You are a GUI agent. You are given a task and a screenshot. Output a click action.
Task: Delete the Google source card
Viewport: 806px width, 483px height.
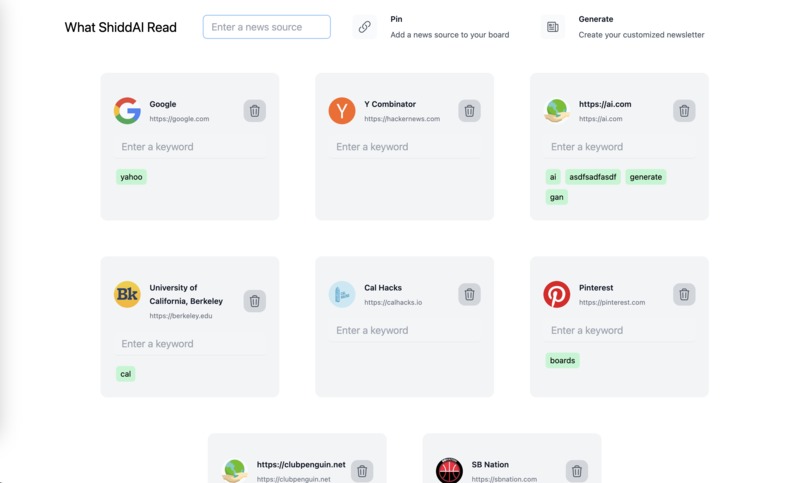click(x=254, y=110)
